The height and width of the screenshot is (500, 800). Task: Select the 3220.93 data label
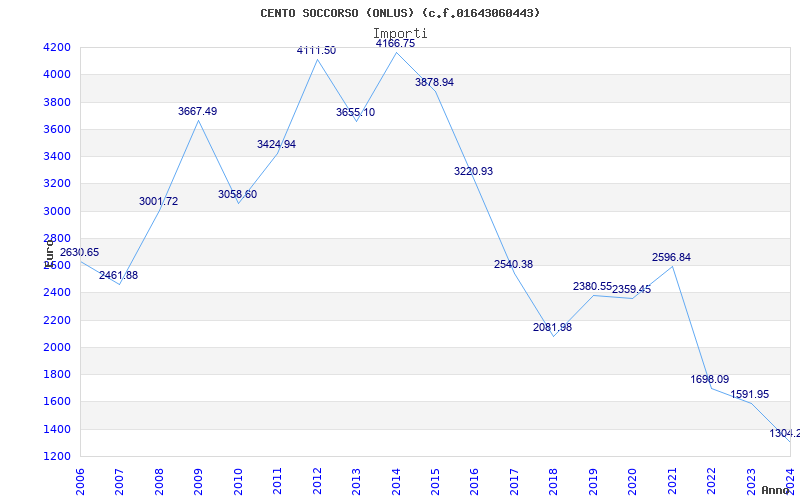(473, 171)
